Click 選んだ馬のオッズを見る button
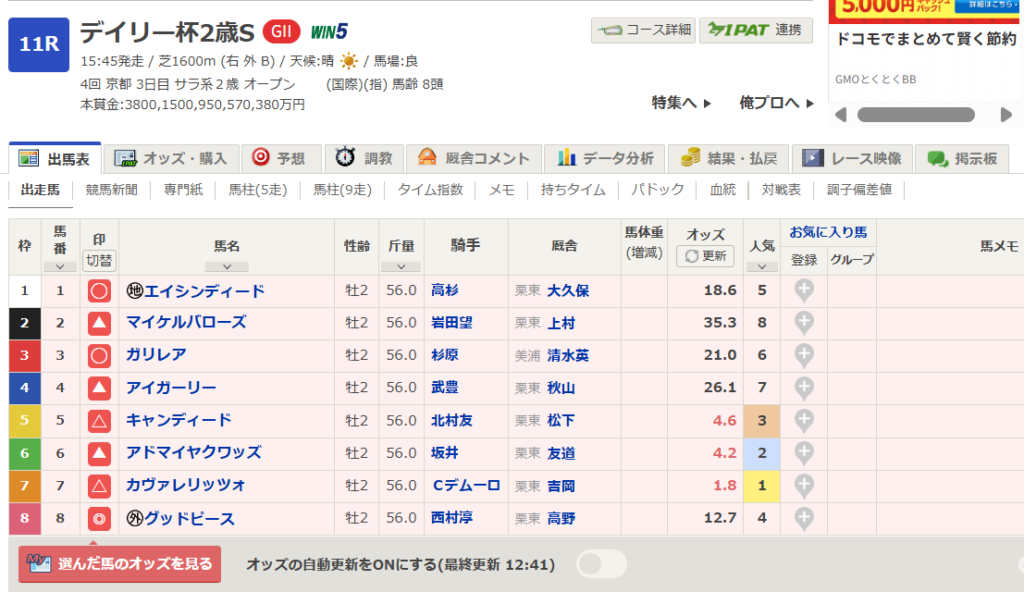 point(120,564)
